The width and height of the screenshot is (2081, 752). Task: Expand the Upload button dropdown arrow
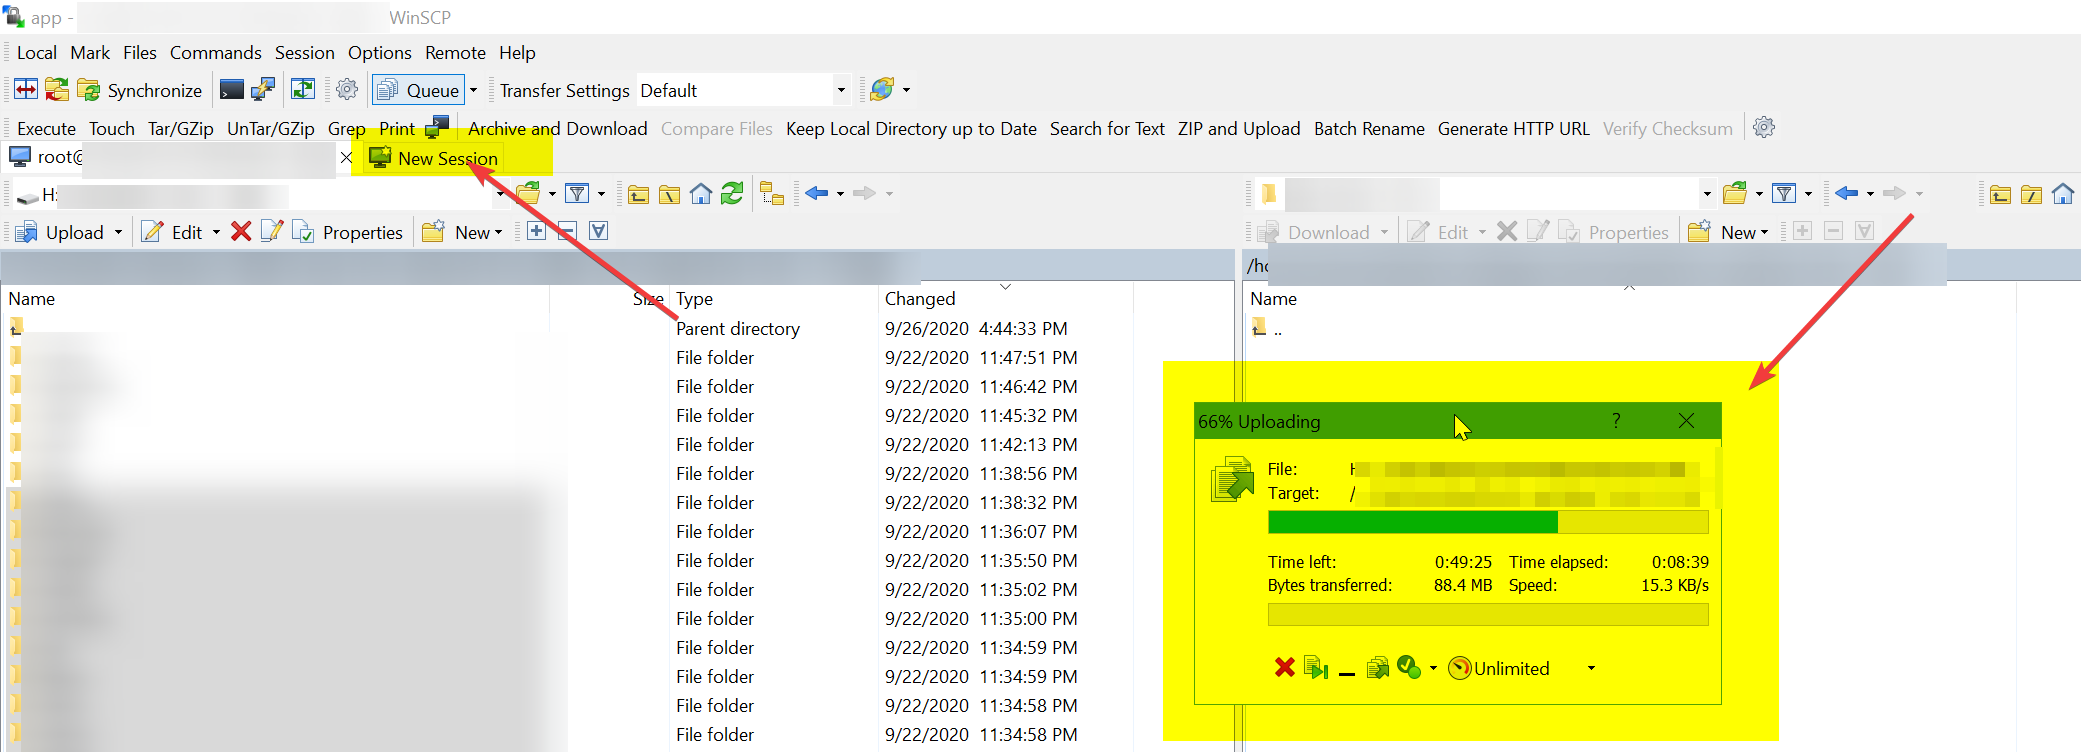click(x=118, y=232)
